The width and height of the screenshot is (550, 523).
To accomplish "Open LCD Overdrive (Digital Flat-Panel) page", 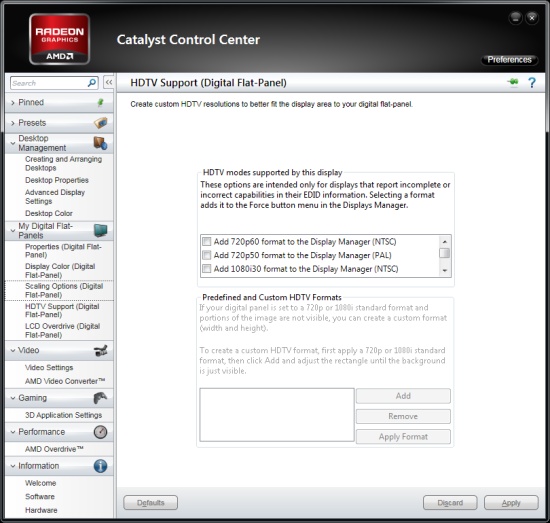I will tap(62, 330).
